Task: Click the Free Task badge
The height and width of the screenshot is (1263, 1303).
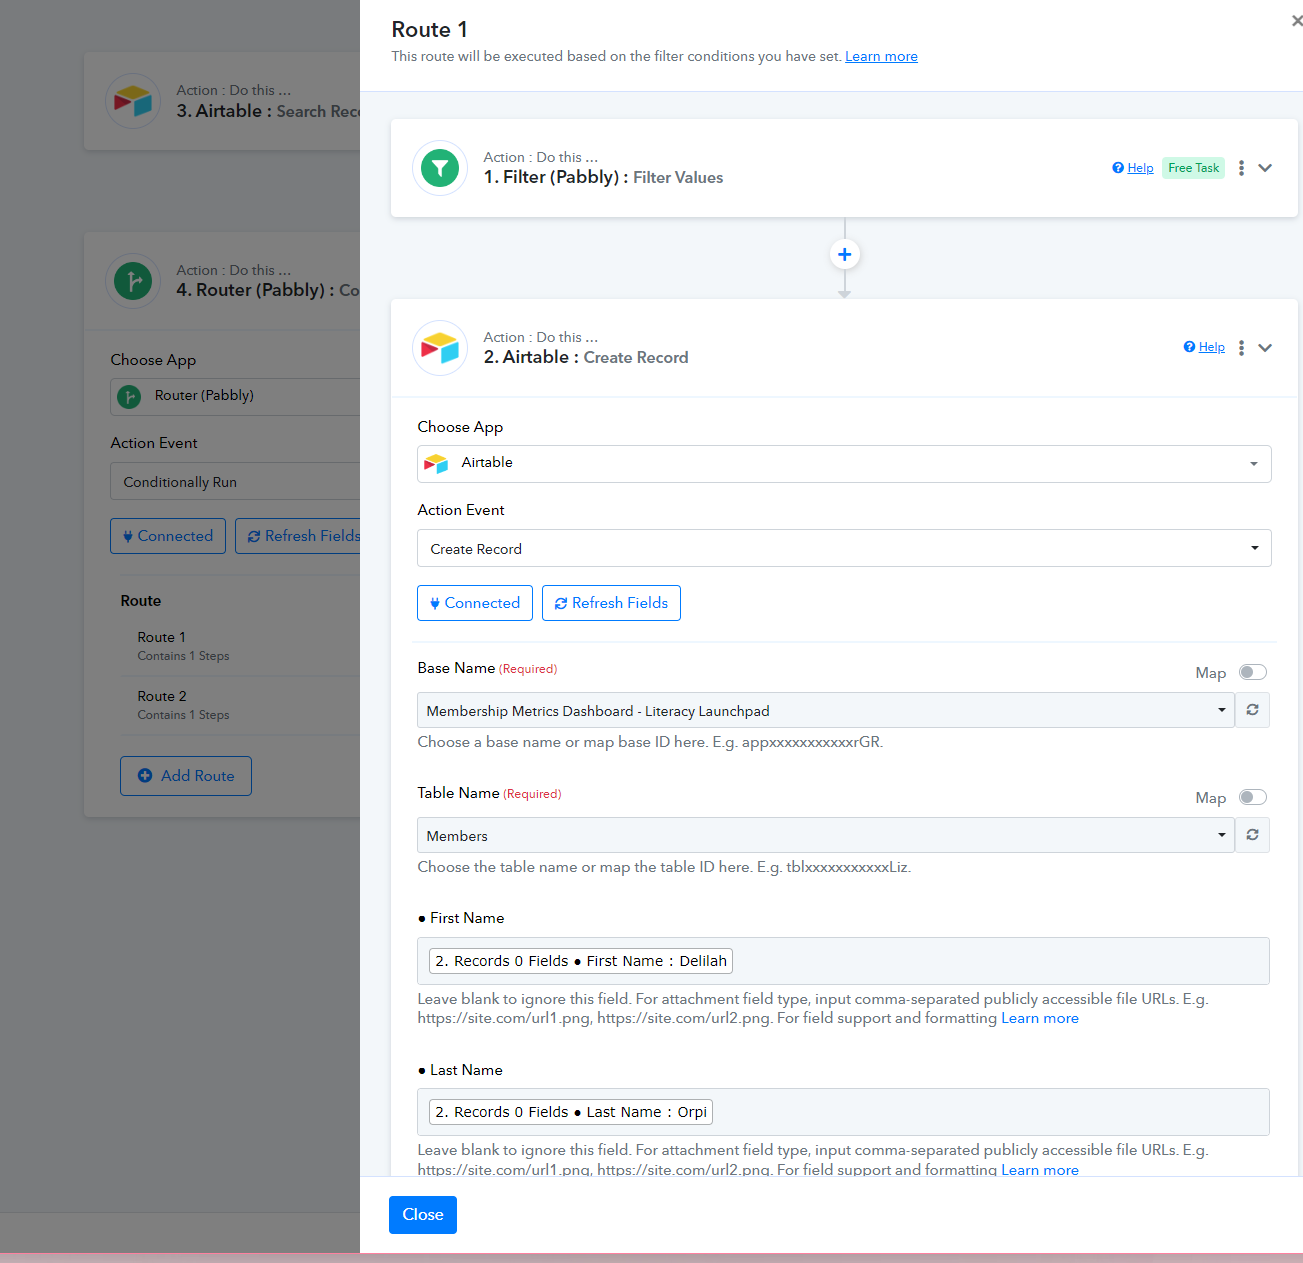Action: 1193,168
